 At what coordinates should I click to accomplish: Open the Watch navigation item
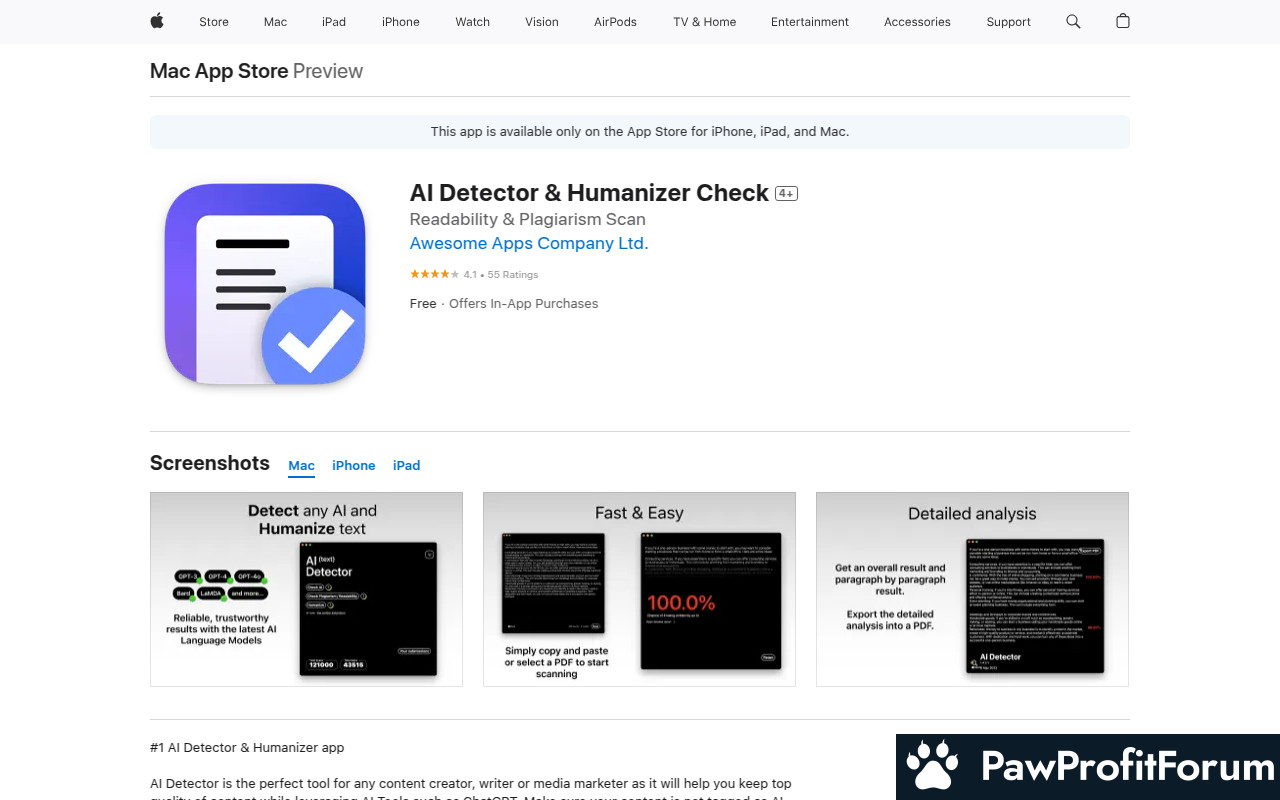coord(473,22)
